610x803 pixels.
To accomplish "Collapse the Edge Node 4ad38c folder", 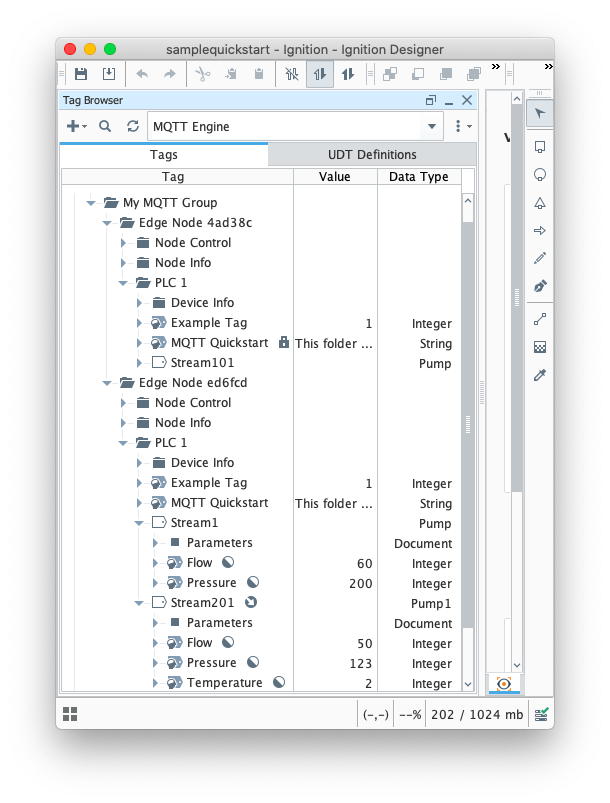I will coord(107,223).
